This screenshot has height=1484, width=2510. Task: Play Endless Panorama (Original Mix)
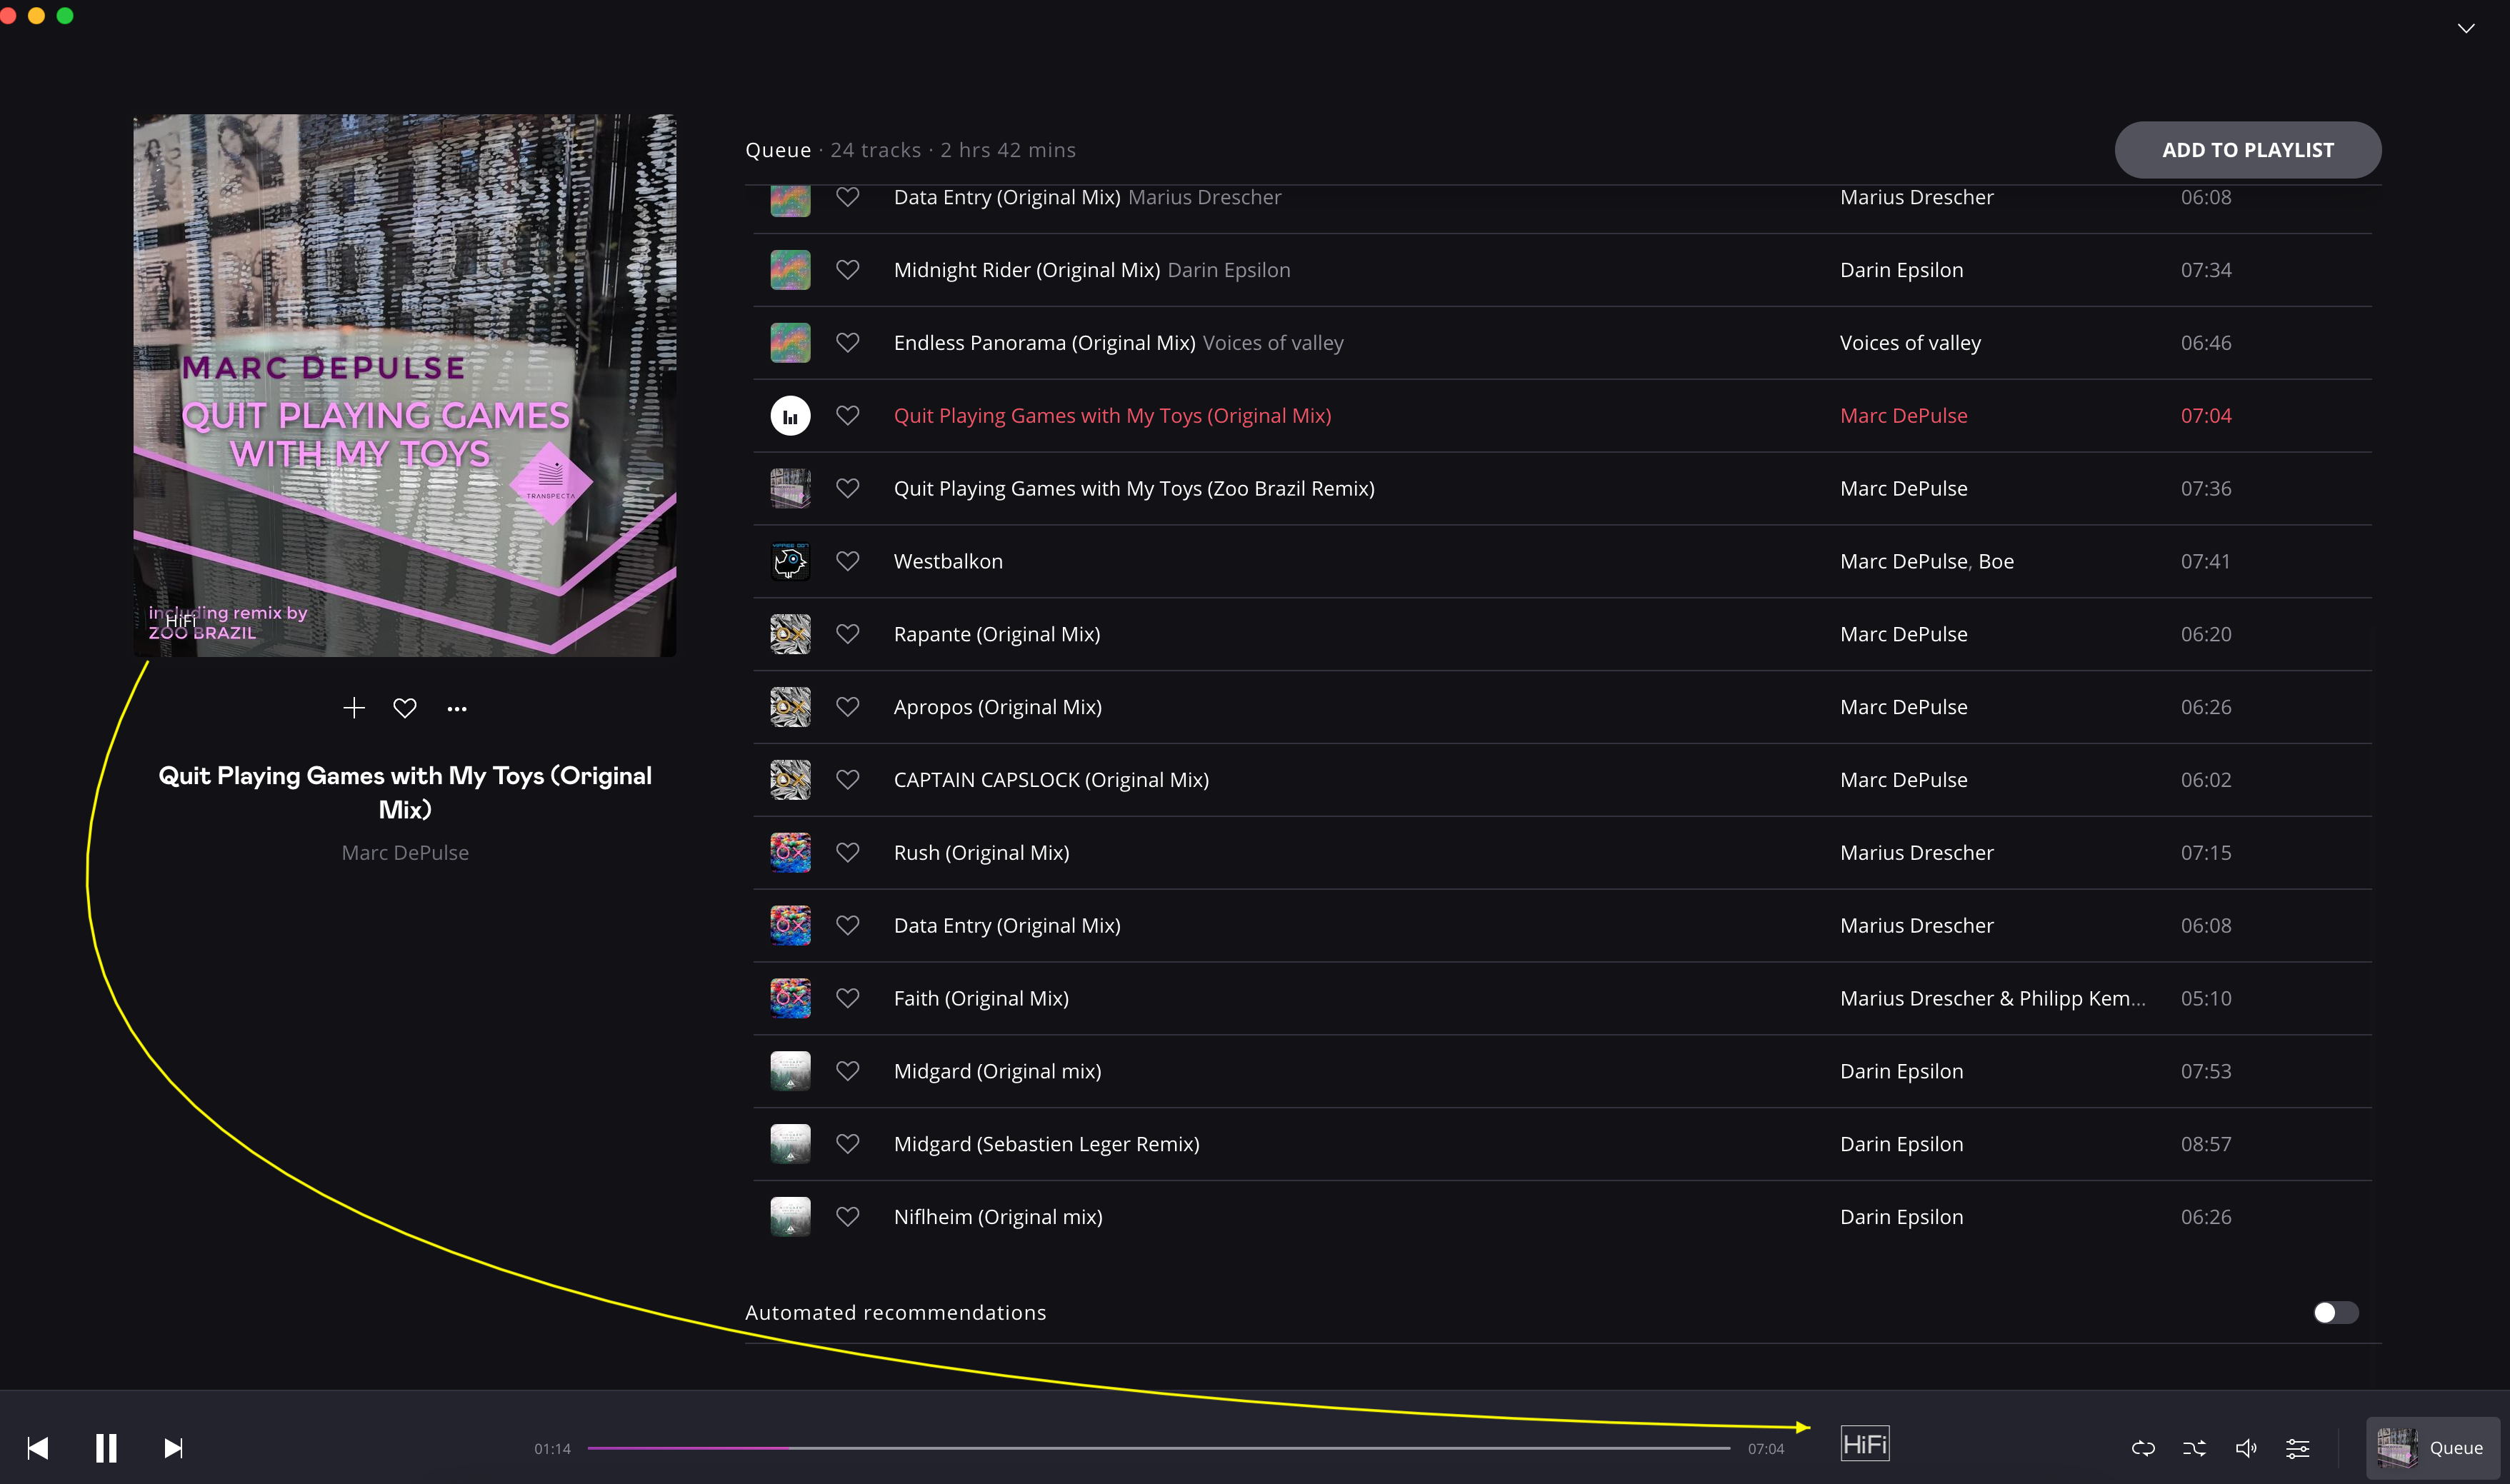(1045, 343)
